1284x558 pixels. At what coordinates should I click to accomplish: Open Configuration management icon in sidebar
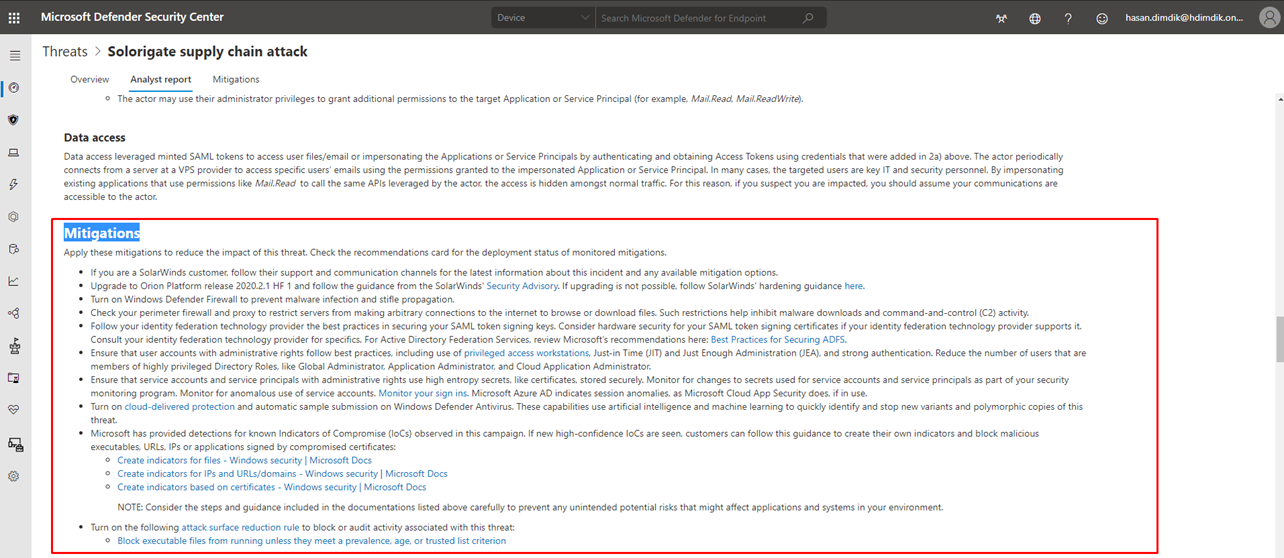coord(14,444)
